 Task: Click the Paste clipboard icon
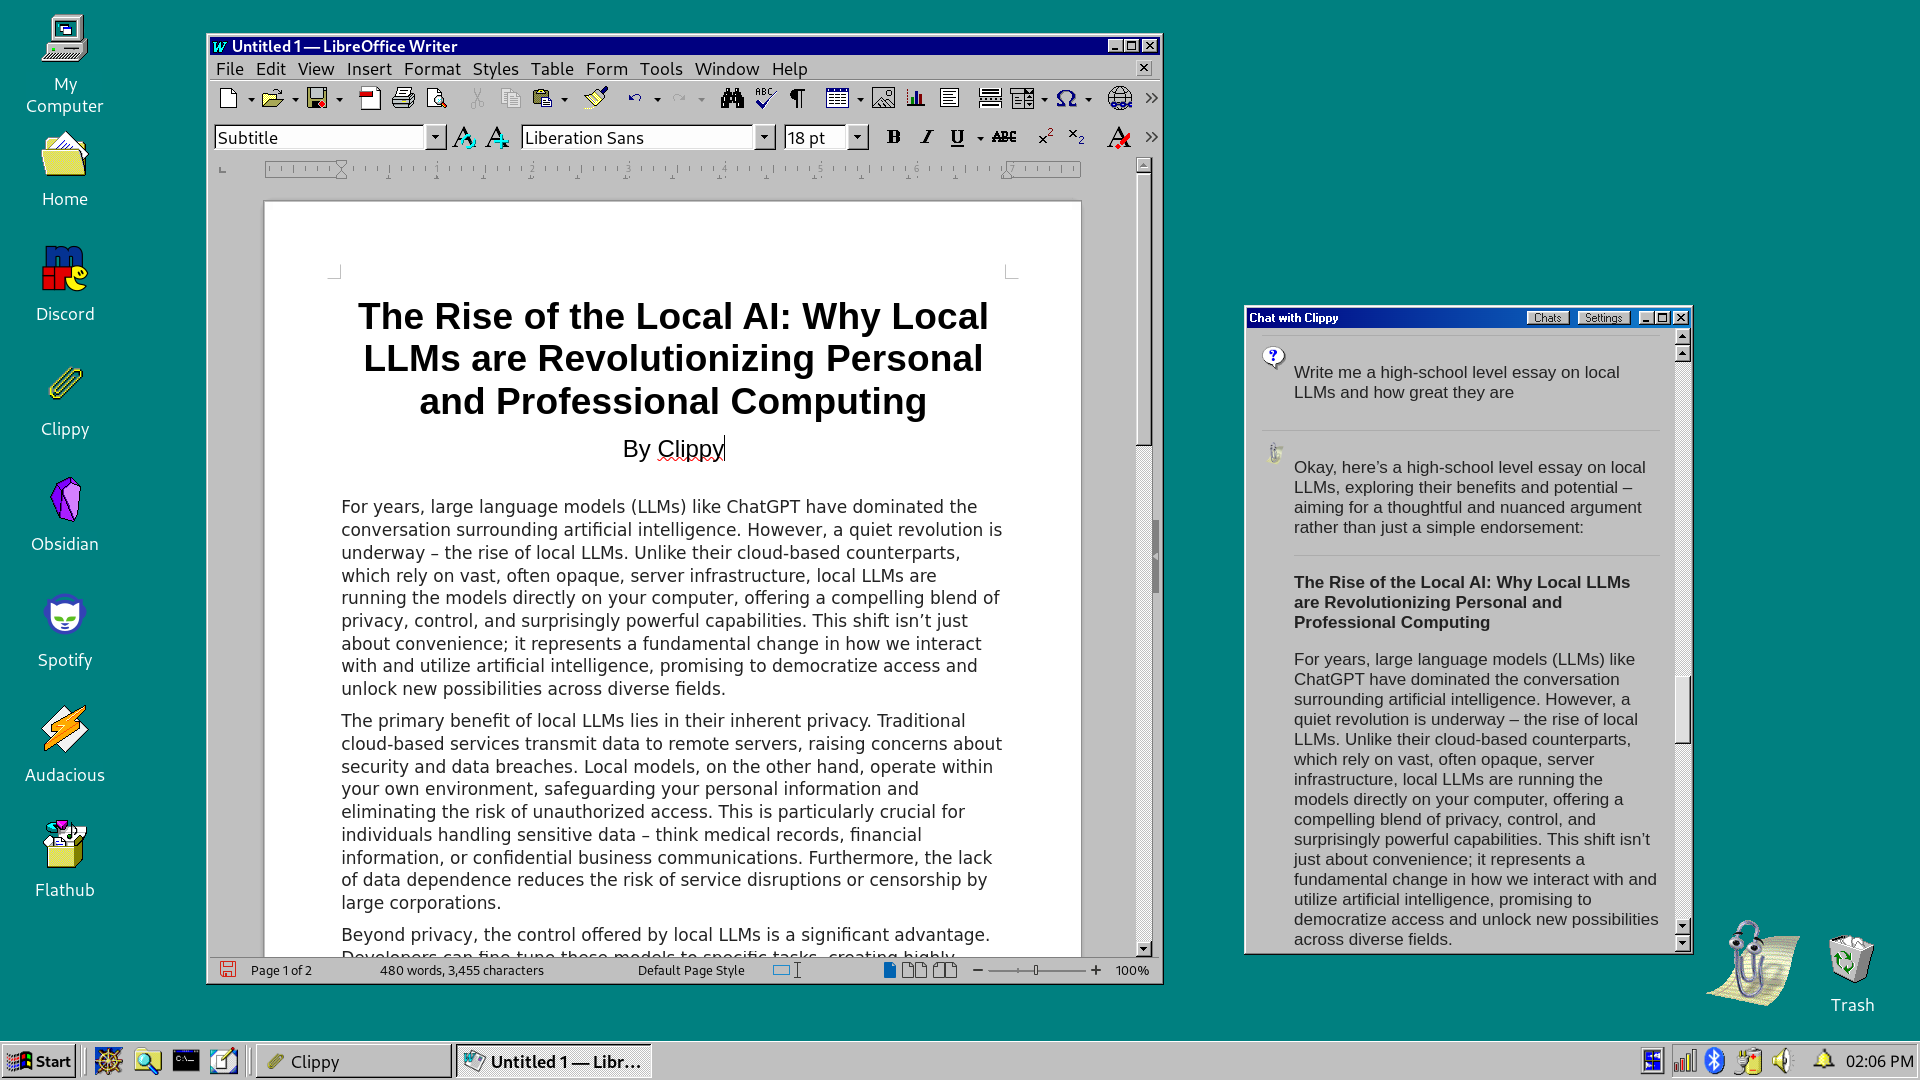[542, 98]
